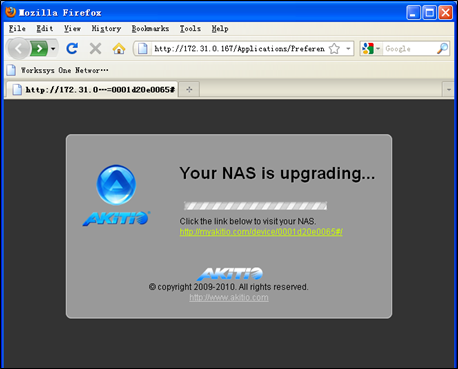This screenshot has width=458, height=369.
Task: Click the Firefox logo in title bar
Action: coord(11,12)
